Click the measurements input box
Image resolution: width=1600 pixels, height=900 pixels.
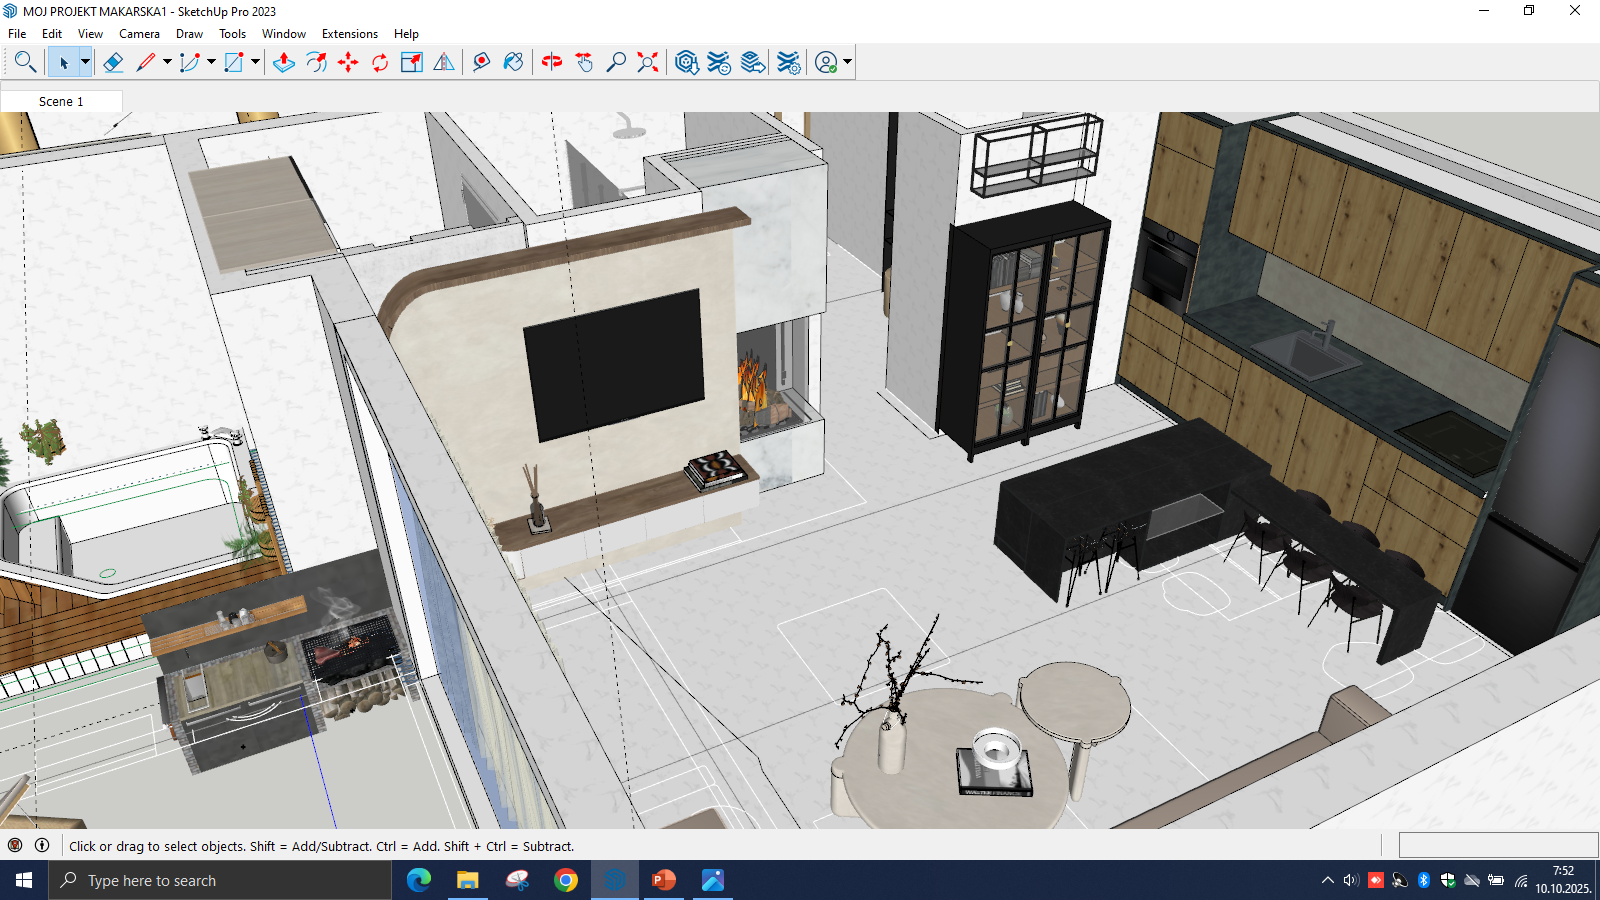(x=1497, y=845)
